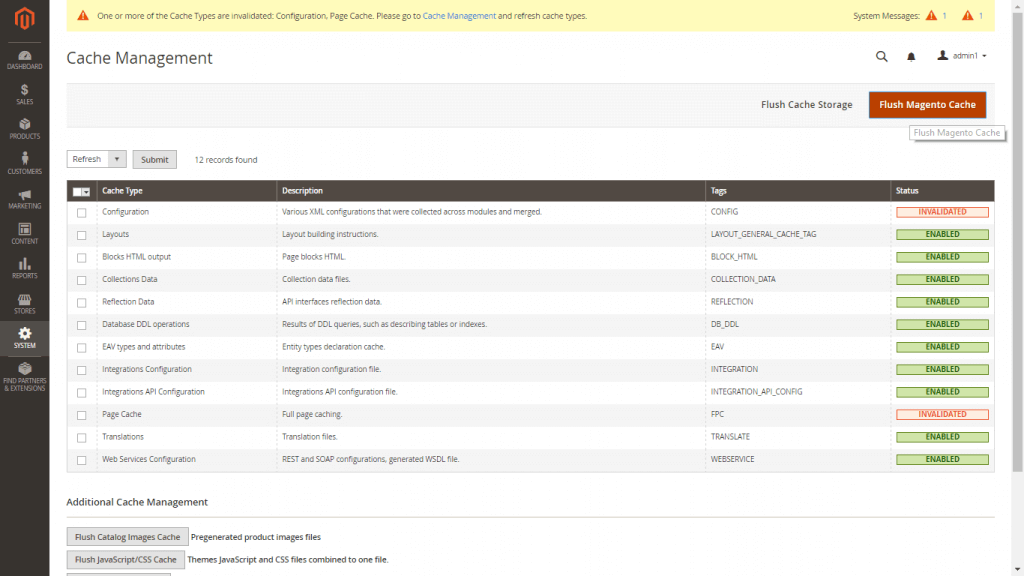Click the 'Full page caching.' description
Viewport: 1024px width, 576px height.
(312, 414)
